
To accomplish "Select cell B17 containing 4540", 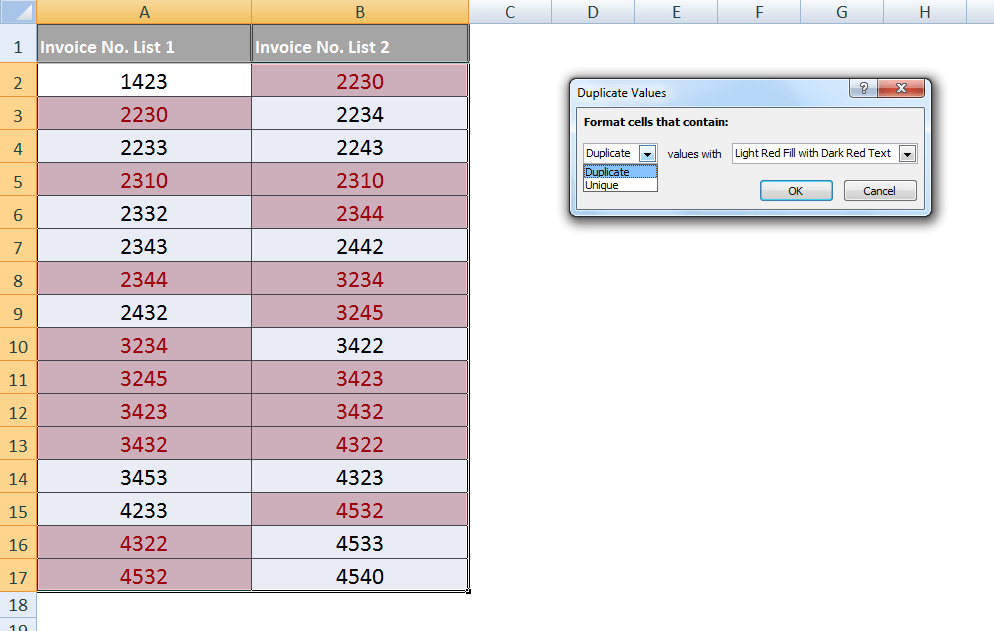I will (x=360, y=575).
